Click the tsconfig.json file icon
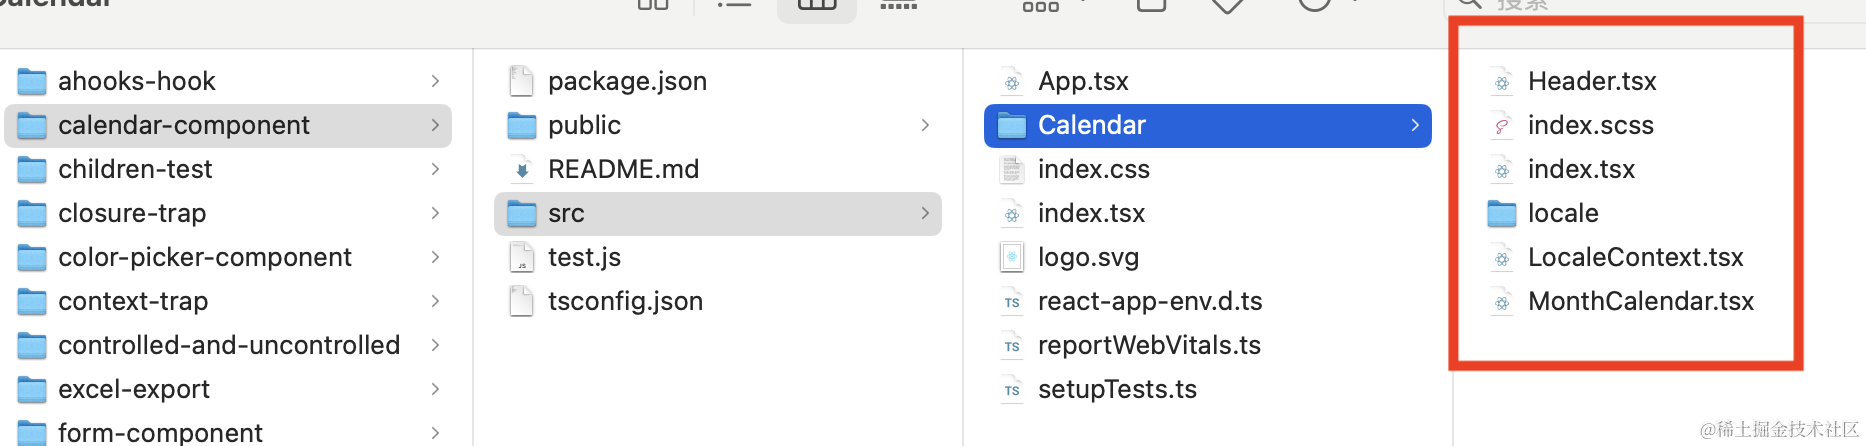Viewport: 1866px width, 446px height. pos(521,301)
